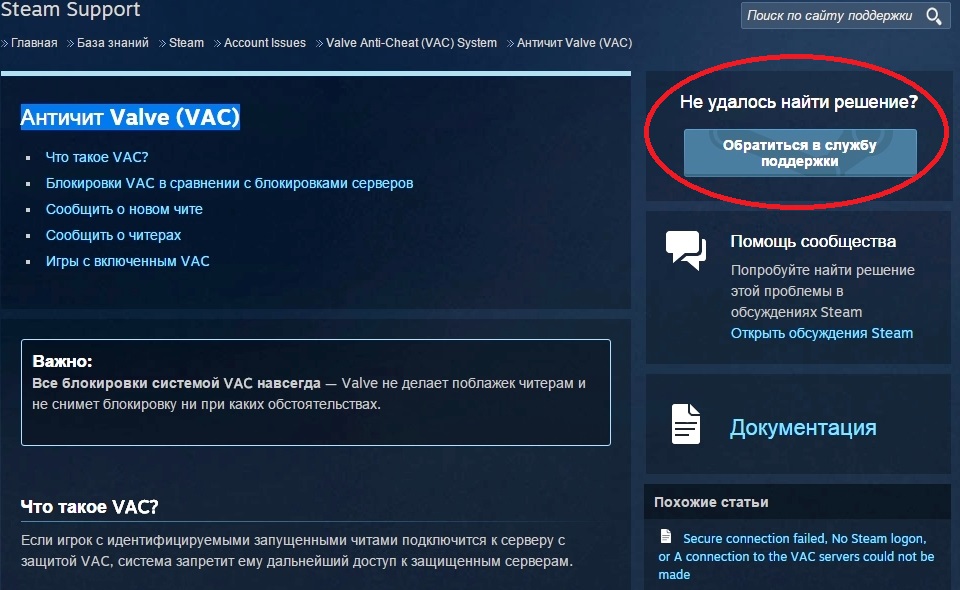Open Secure connection failed related article
The image size is (960, 590).
pyautogui.click(x=796, y=556)
